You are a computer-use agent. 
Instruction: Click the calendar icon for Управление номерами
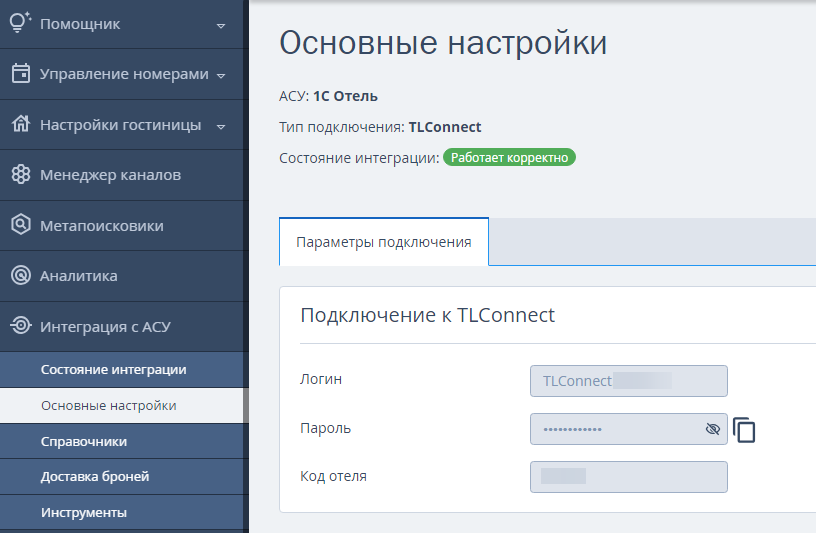click(x=21, y=73)
